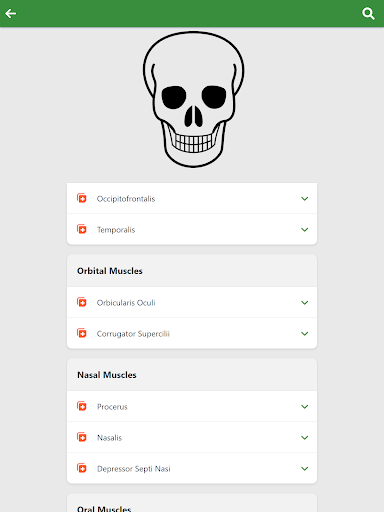Image resolution: width=384 pixels, height=512 pixels.
Task: Select the Occipitofrontalis label
Action: pos(126,199)
